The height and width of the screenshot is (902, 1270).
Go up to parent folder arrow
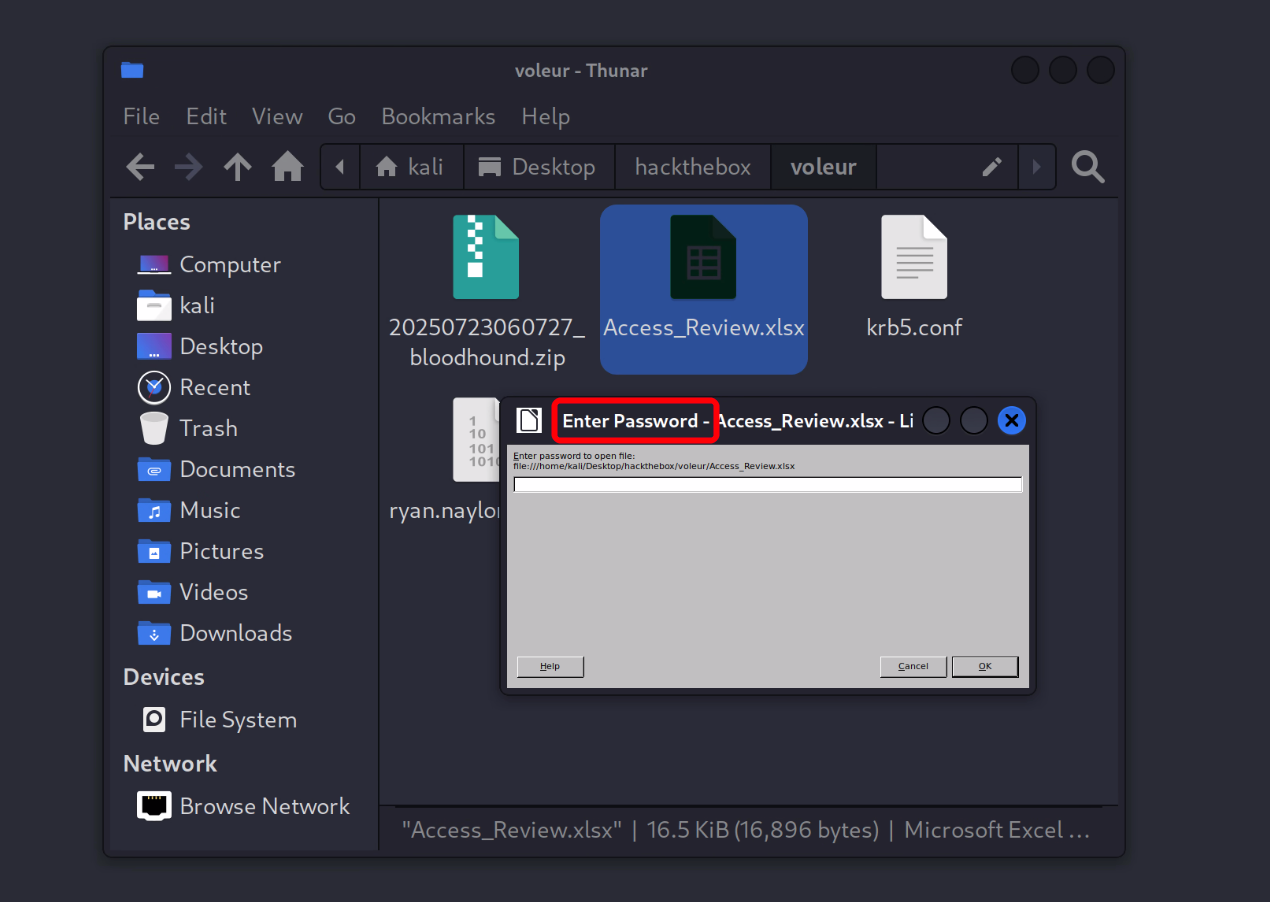click(x=237, y=167)
